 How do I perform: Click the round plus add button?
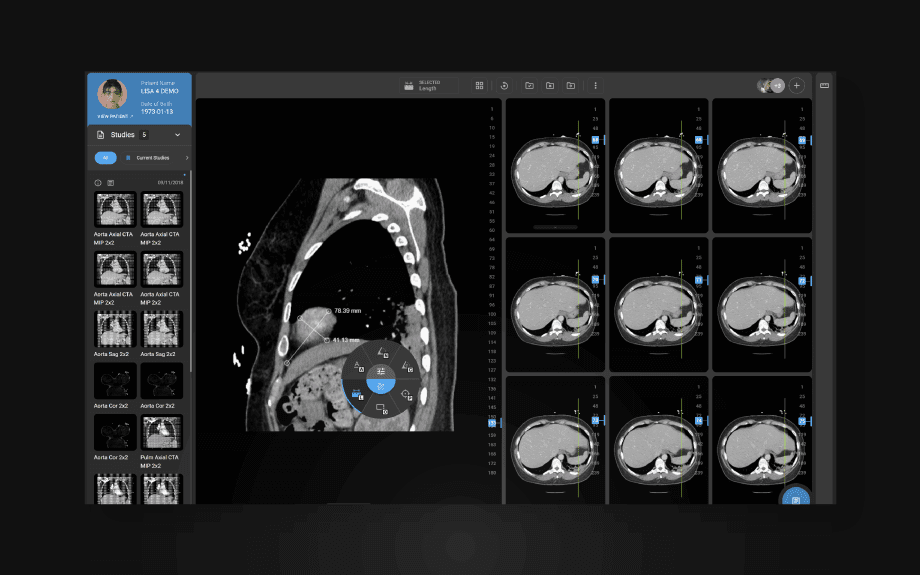tap(796, 86)
